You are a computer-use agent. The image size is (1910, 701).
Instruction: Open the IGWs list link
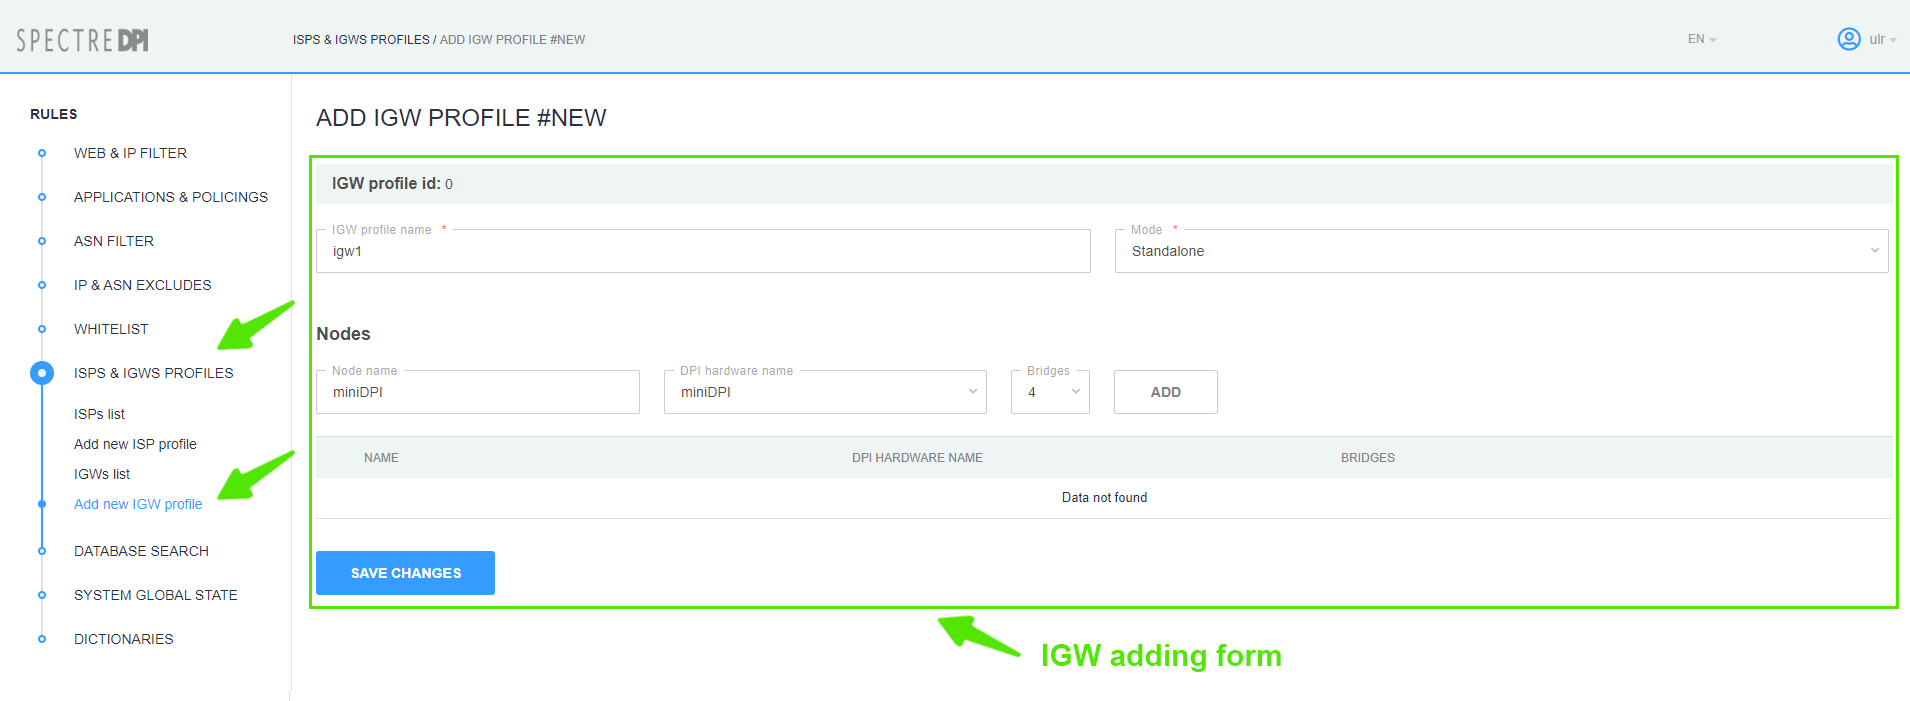pos(102,474)
